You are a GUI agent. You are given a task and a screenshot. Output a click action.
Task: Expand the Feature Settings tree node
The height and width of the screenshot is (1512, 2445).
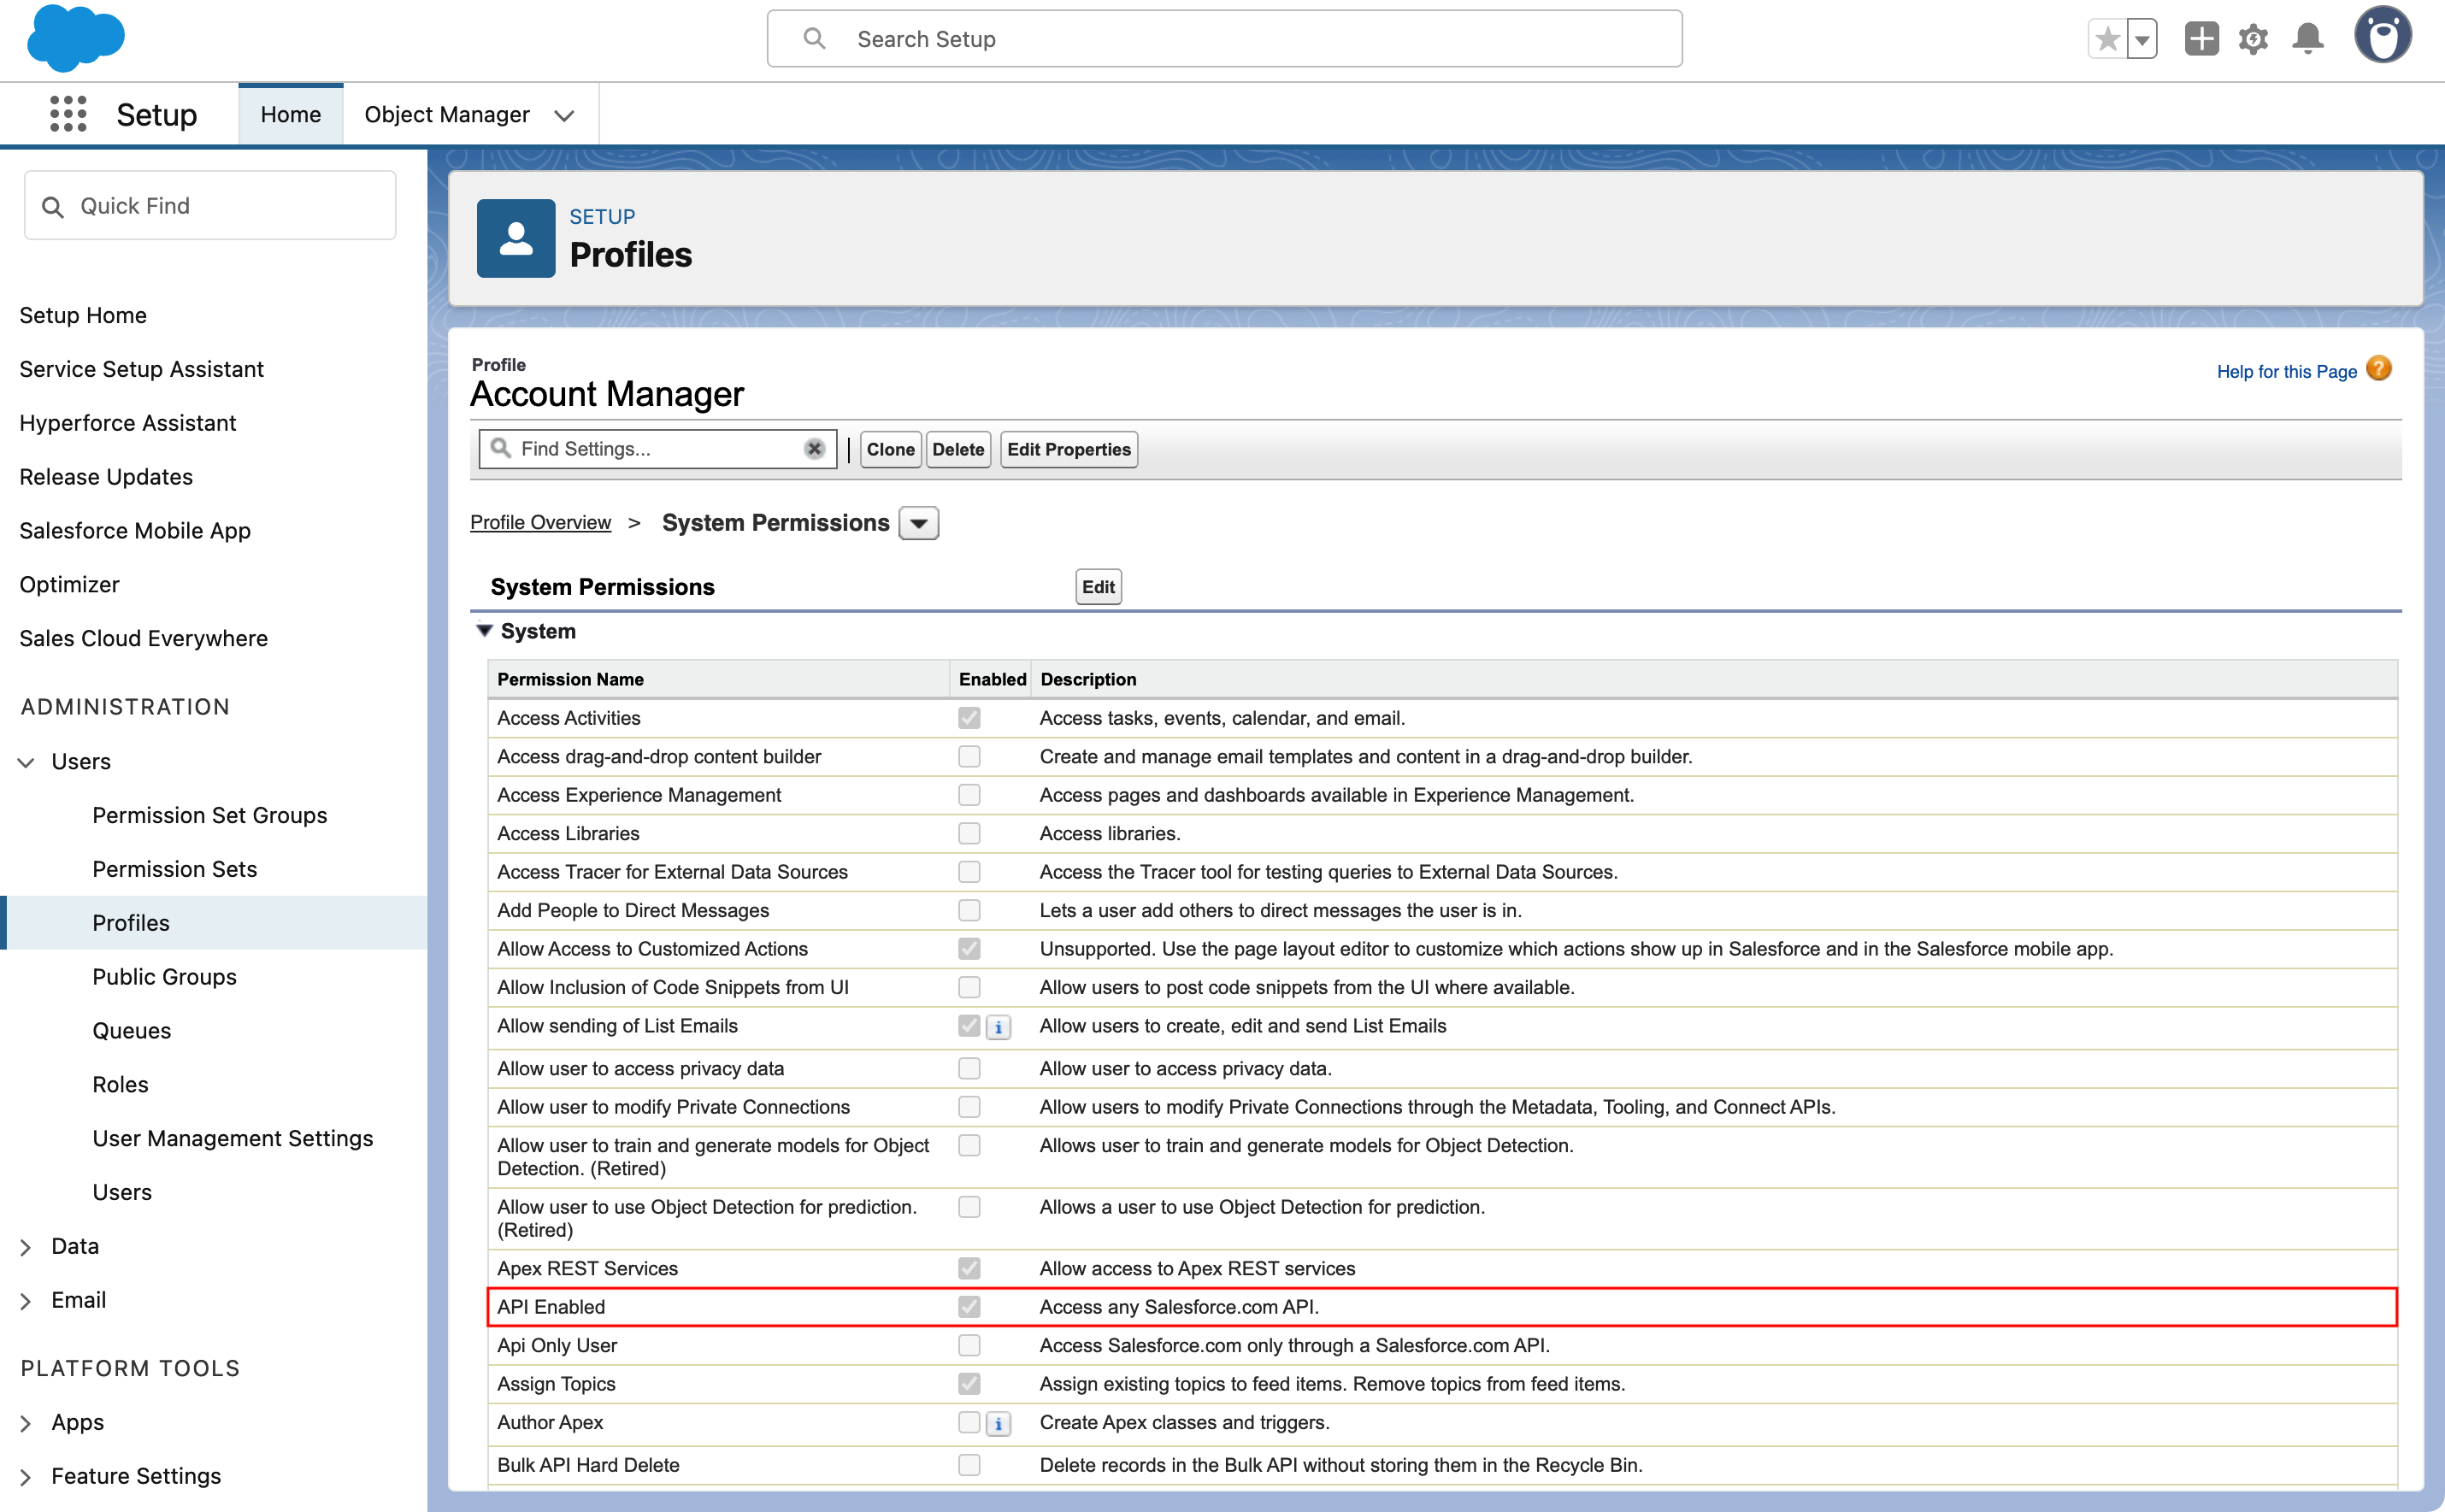(x=26, y=1477)
